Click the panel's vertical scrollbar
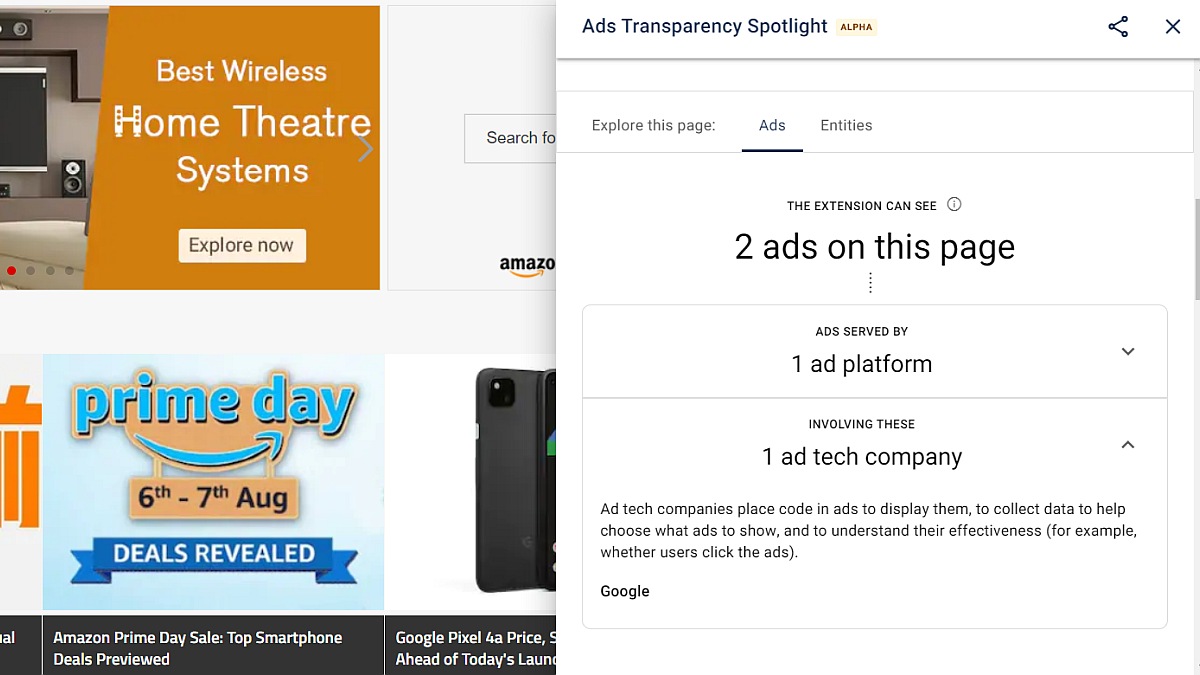The image size is (1200, 675). point(1195,250)
